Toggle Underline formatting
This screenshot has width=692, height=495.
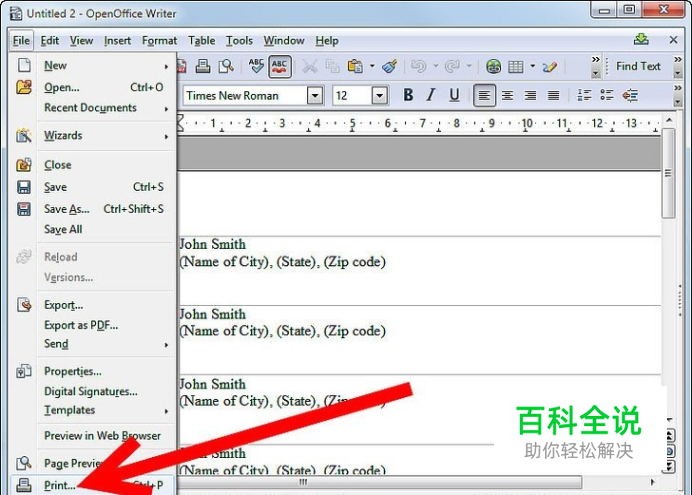coord(454,95)
